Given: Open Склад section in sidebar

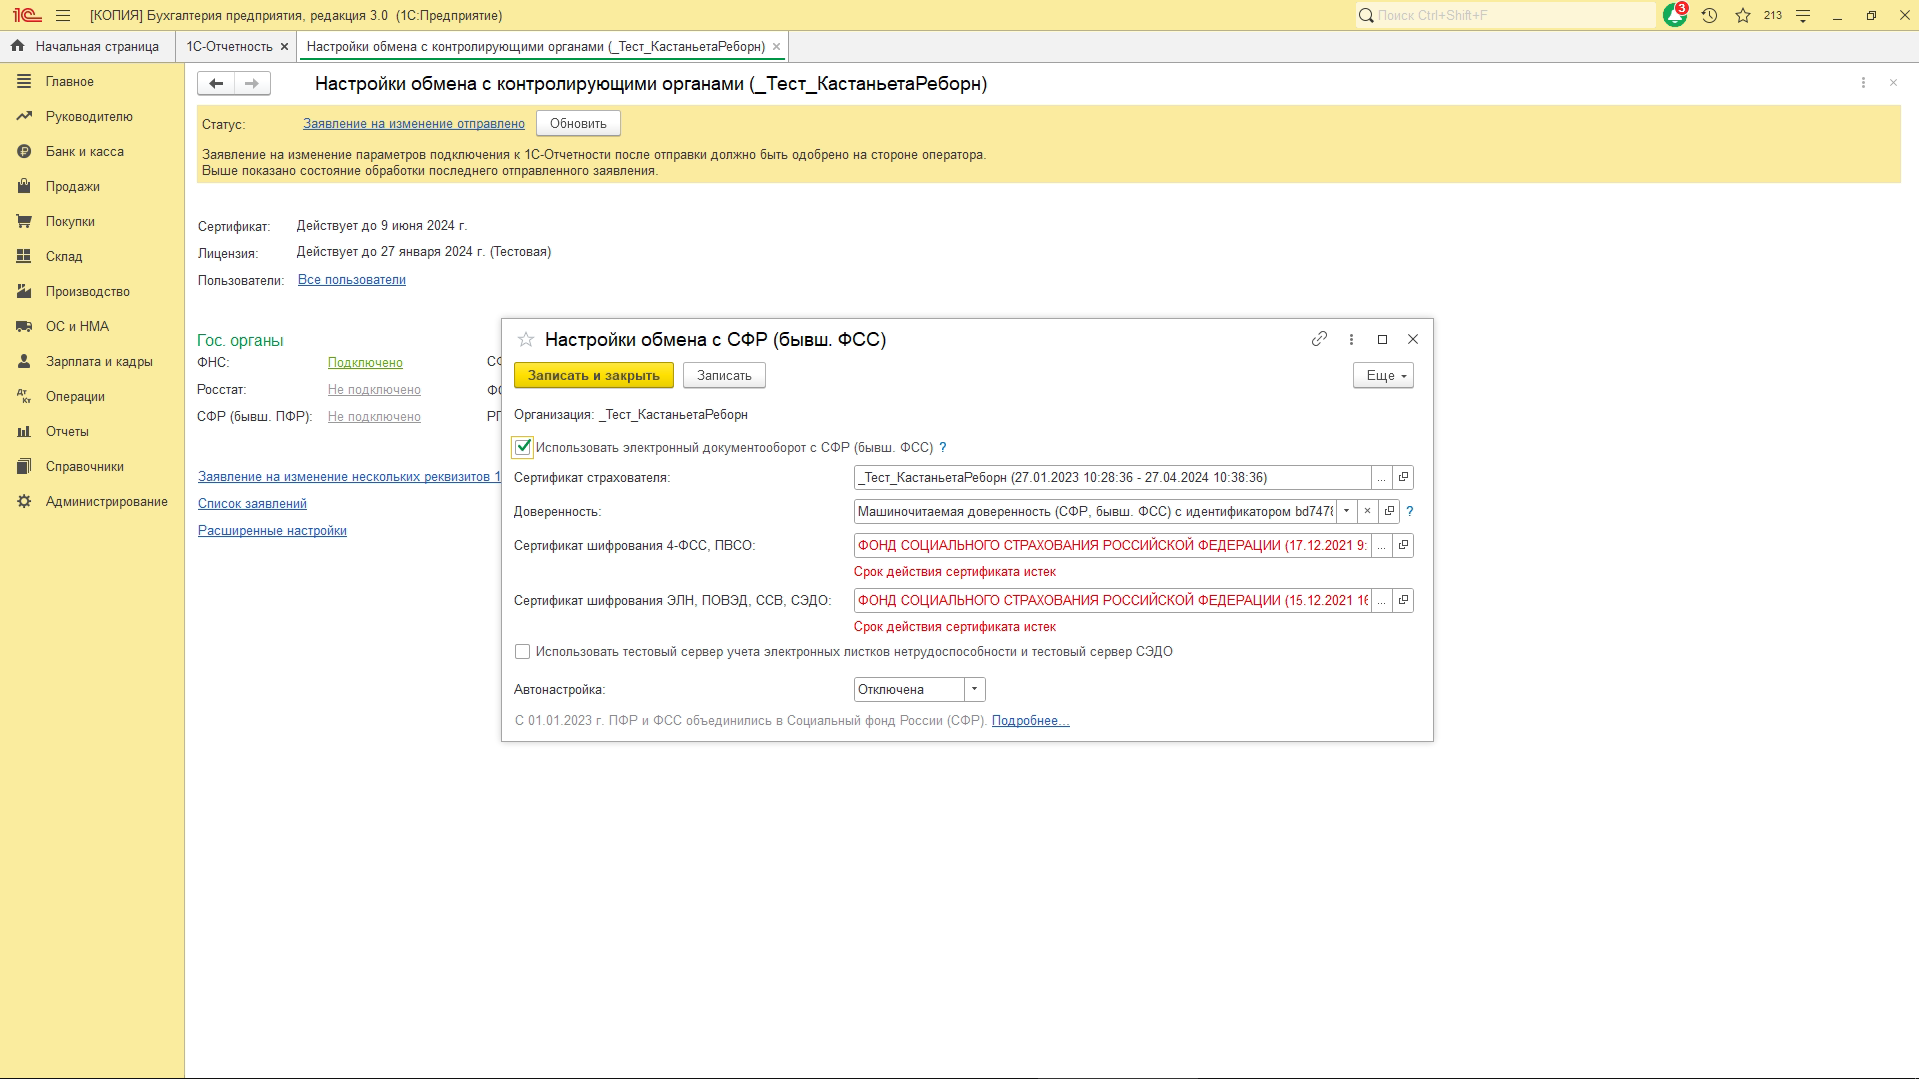Looking at the screenshot, I should 64,257.
